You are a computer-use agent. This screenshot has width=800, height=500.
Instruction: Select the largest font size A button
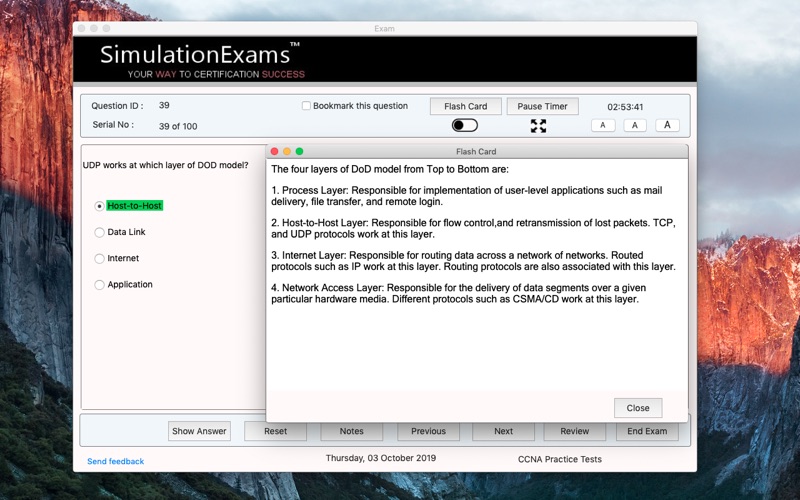667,125
